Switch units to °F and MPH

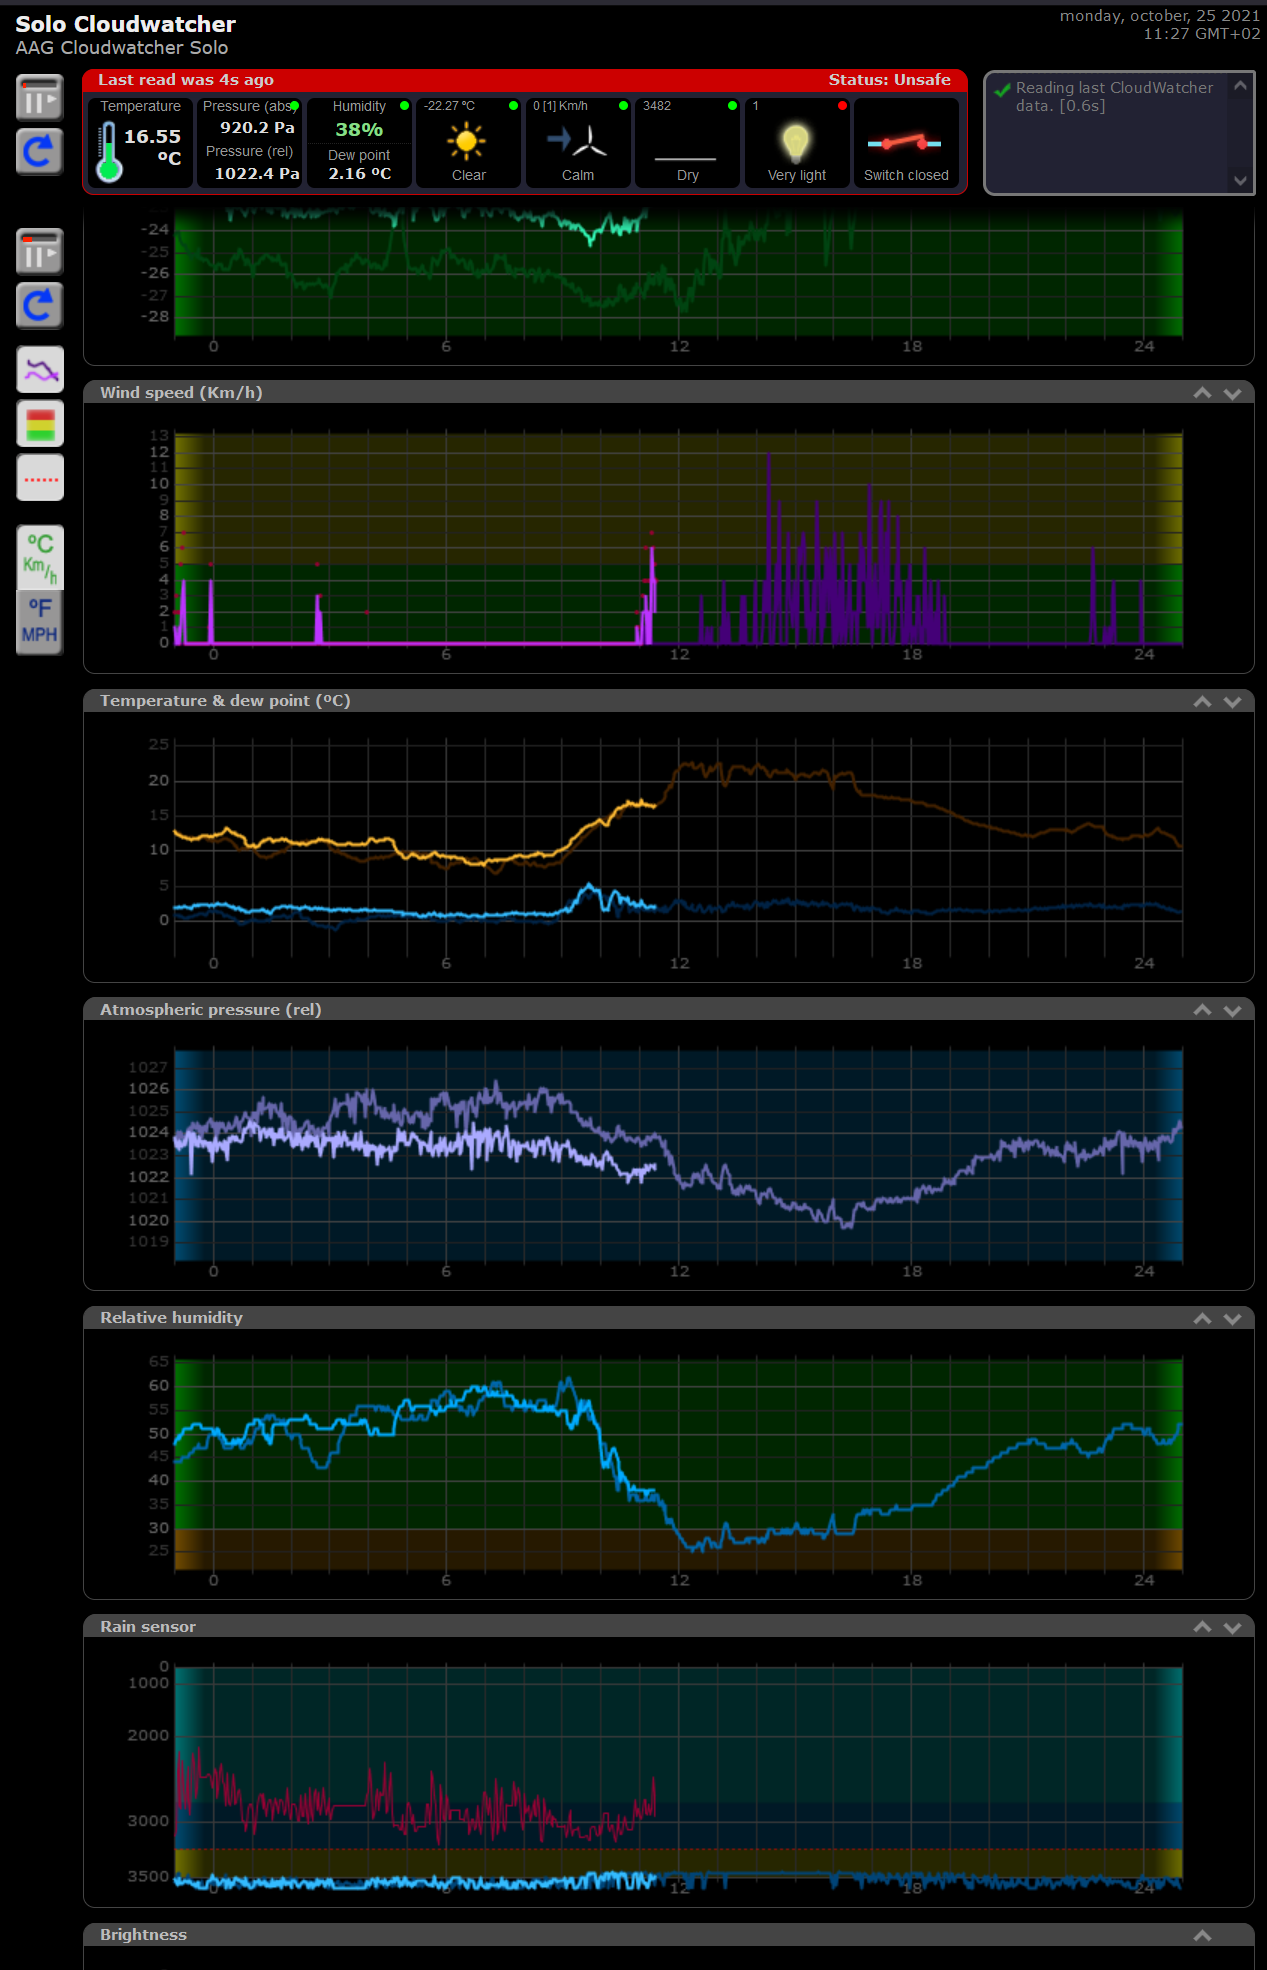pos(40,622)
